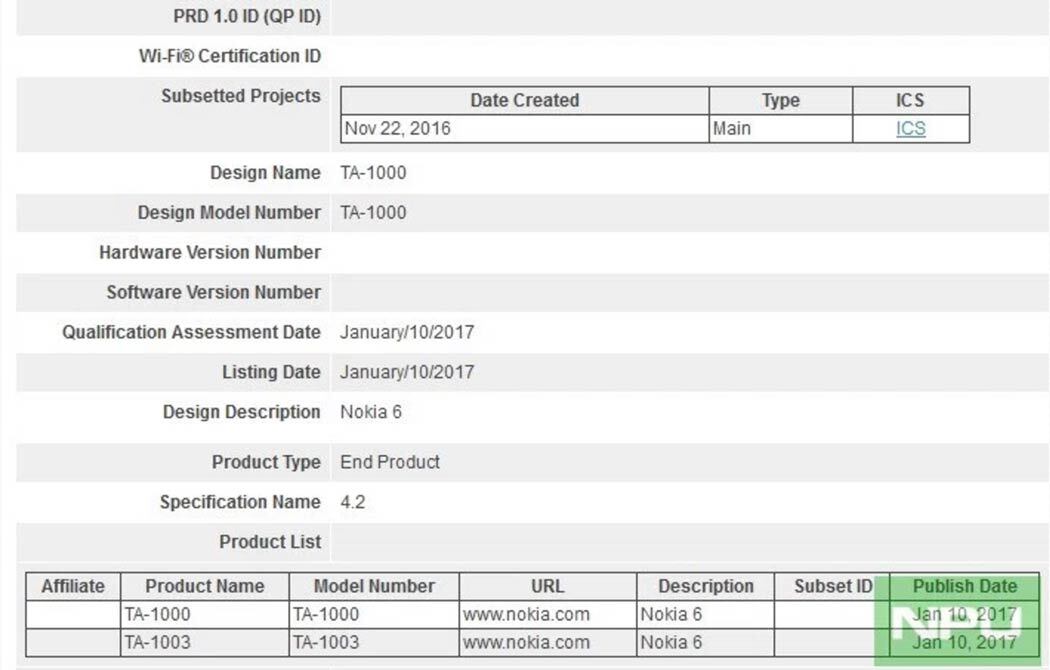This screenshot has height=670, width=1050.
Task: Select the Main type cell
Action: point(732,128)
